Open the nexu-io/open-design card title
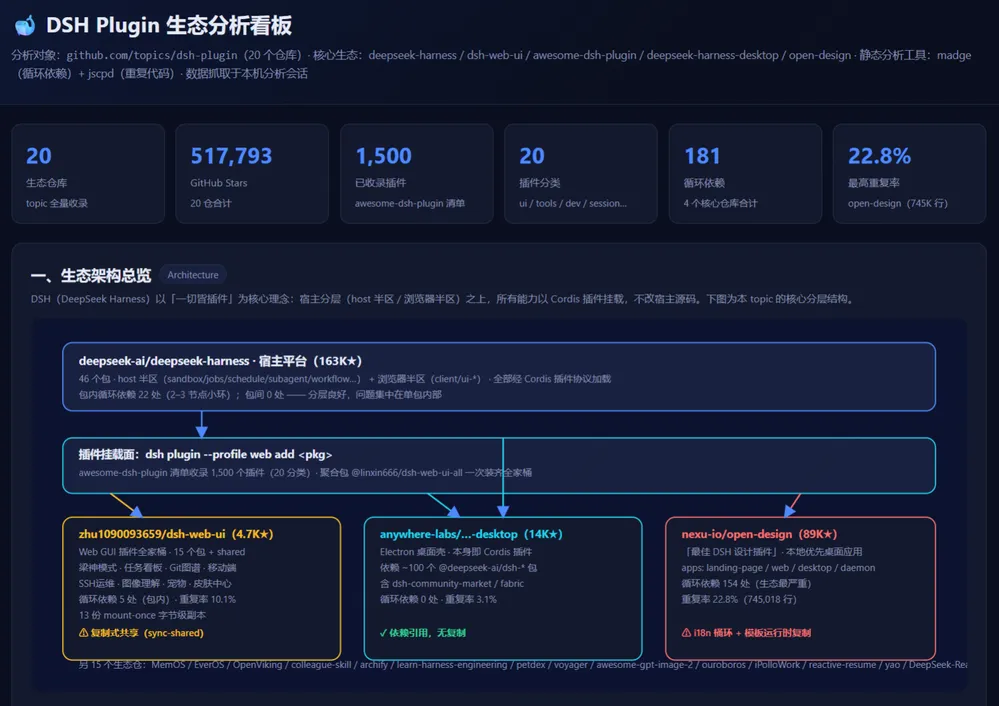The image size is (999, 706). (759, 534)
